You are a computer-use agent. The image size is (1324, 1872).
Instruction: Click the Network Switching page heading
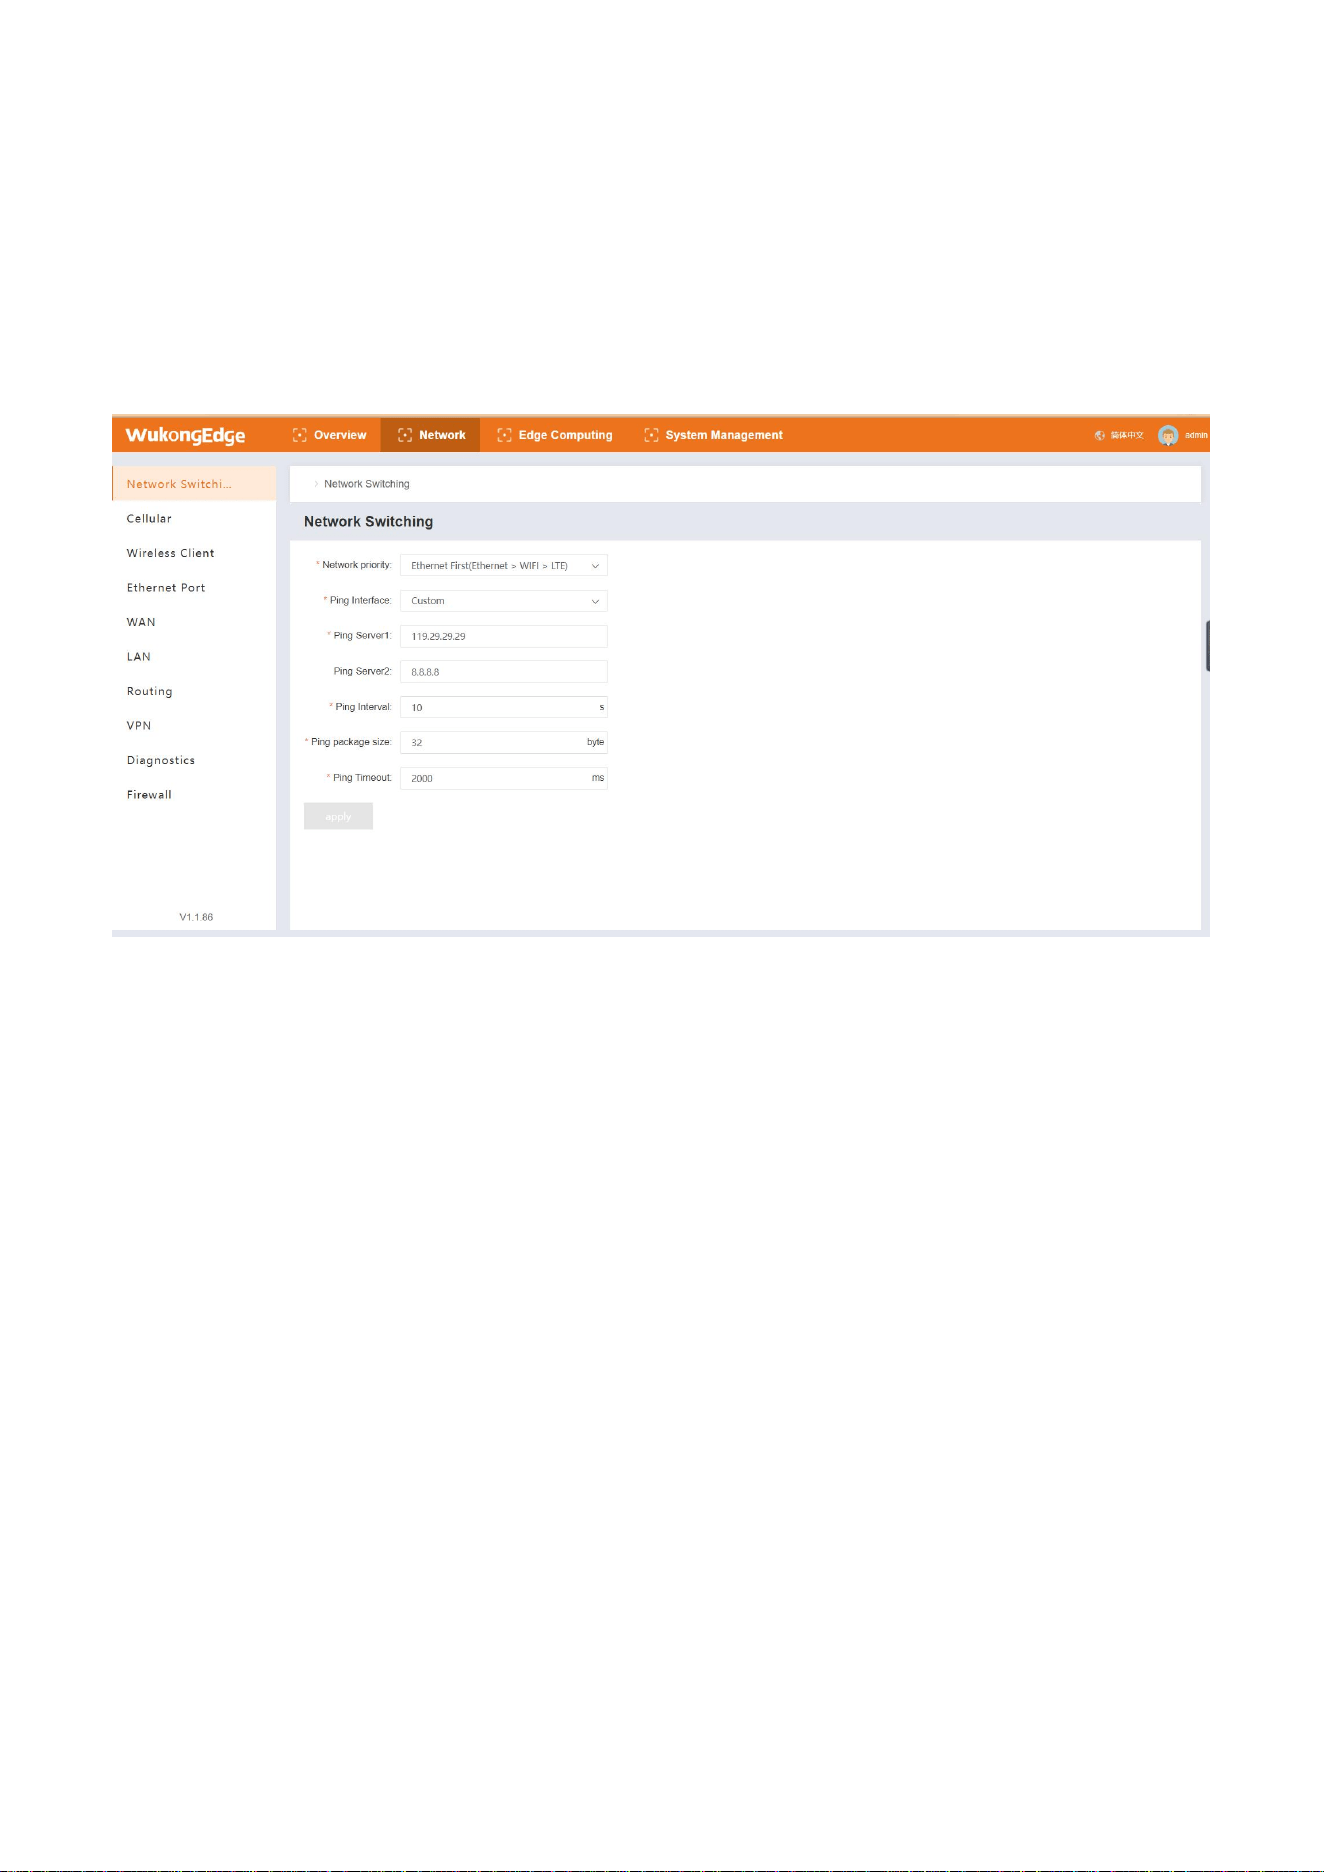(368, 522)
